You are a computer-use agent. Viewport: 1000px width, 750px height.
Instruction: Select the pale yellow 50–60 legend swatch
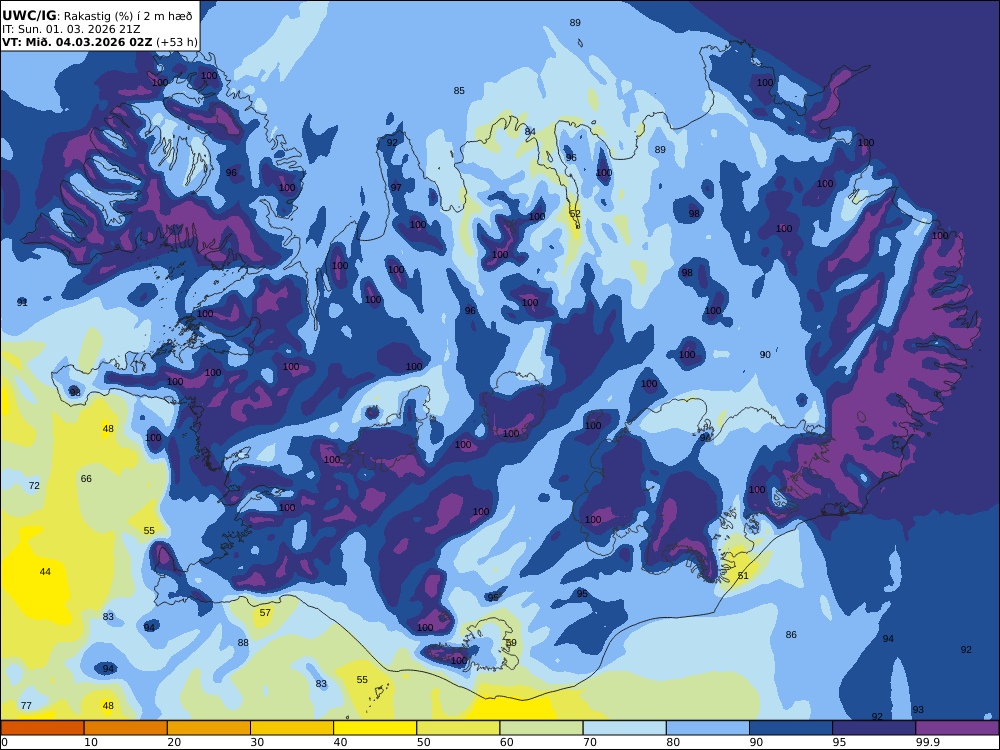[458, 728]
